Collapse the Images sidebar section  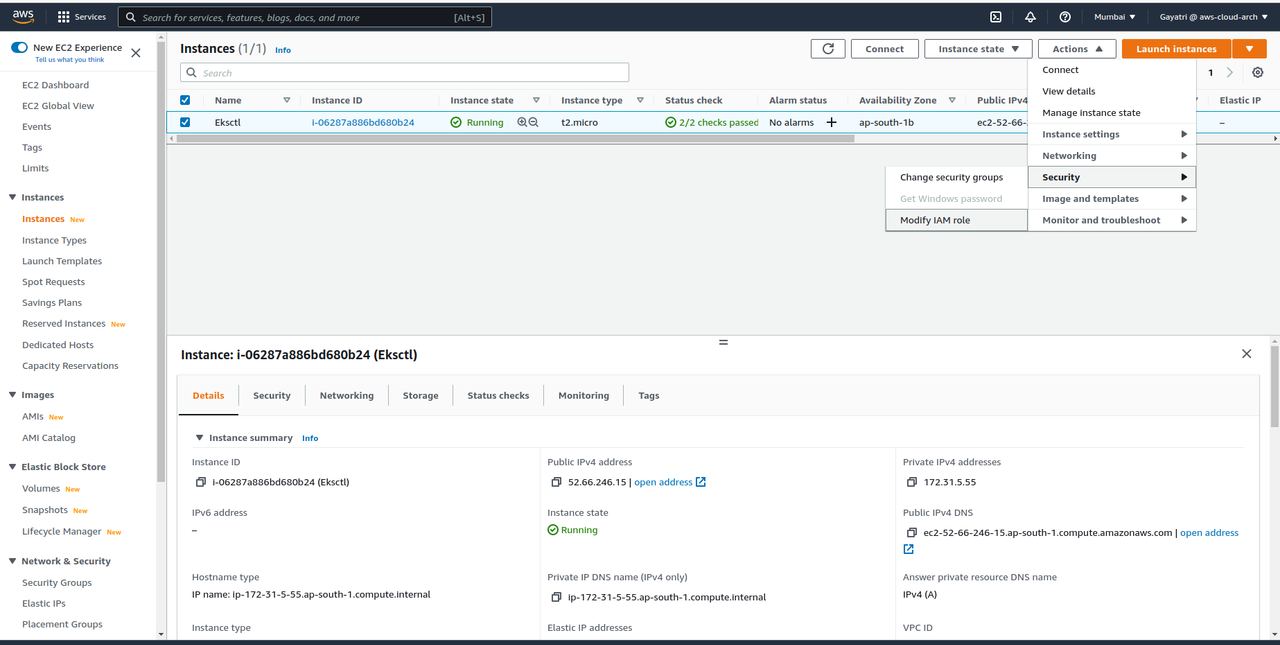pos(12,395)
